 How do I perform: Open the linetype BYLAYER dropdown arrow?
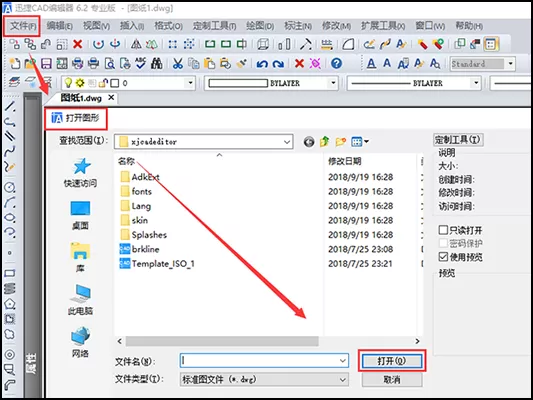(476, 83)
